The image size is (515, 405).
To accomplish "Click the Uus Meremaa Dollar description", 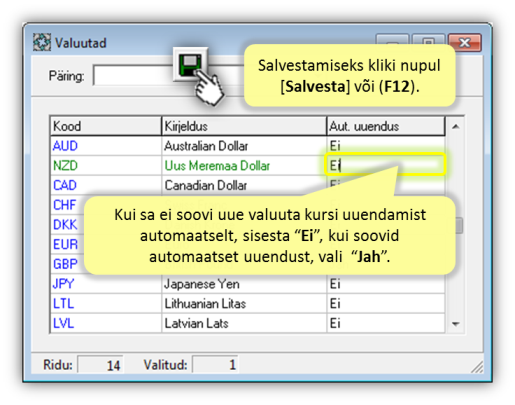I will pos(217,166).
